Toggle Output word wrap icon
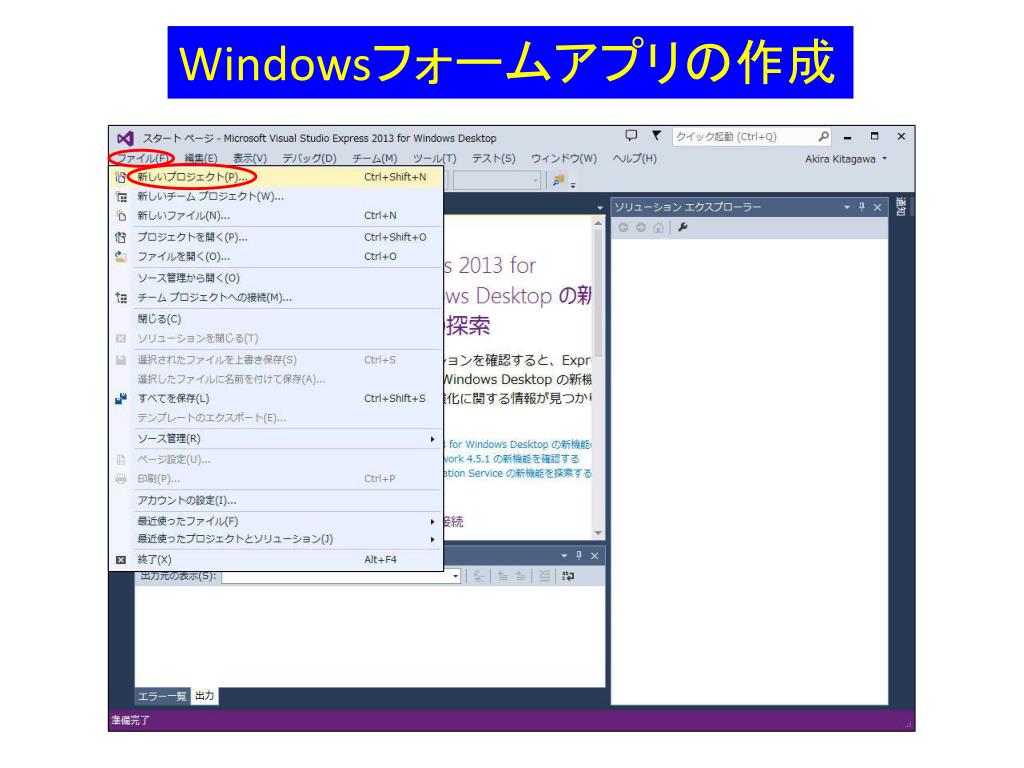Image resolution: width=1024 pixels, height=768 pixels. 568,577
